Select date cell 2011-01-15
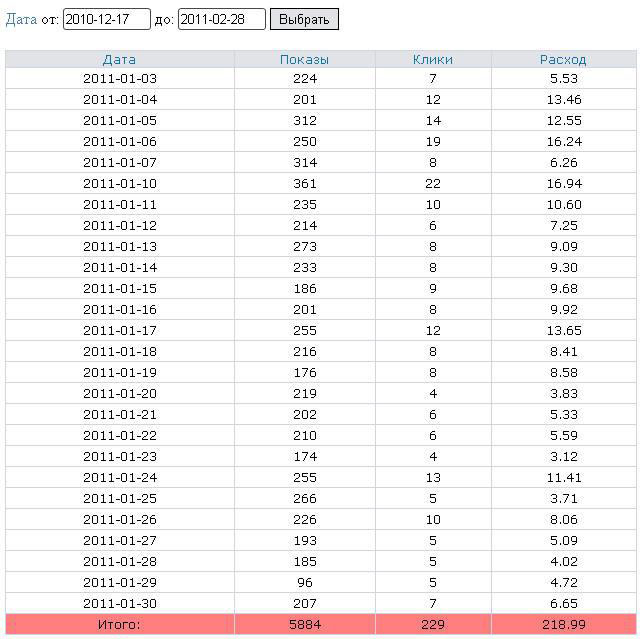 pos(120,289)
